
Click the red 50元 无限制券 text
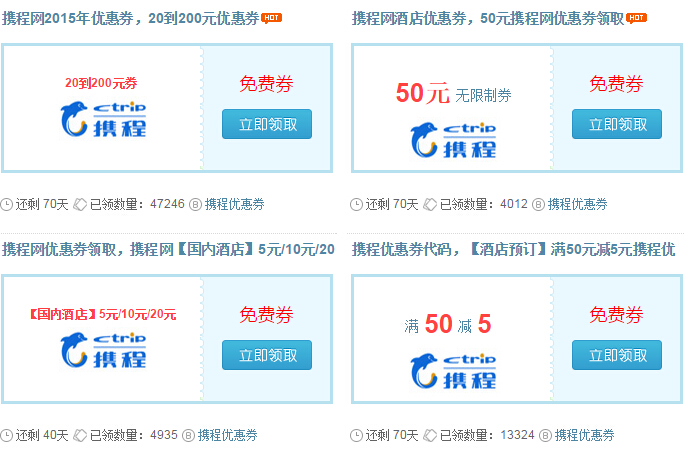tap(453, 93)
